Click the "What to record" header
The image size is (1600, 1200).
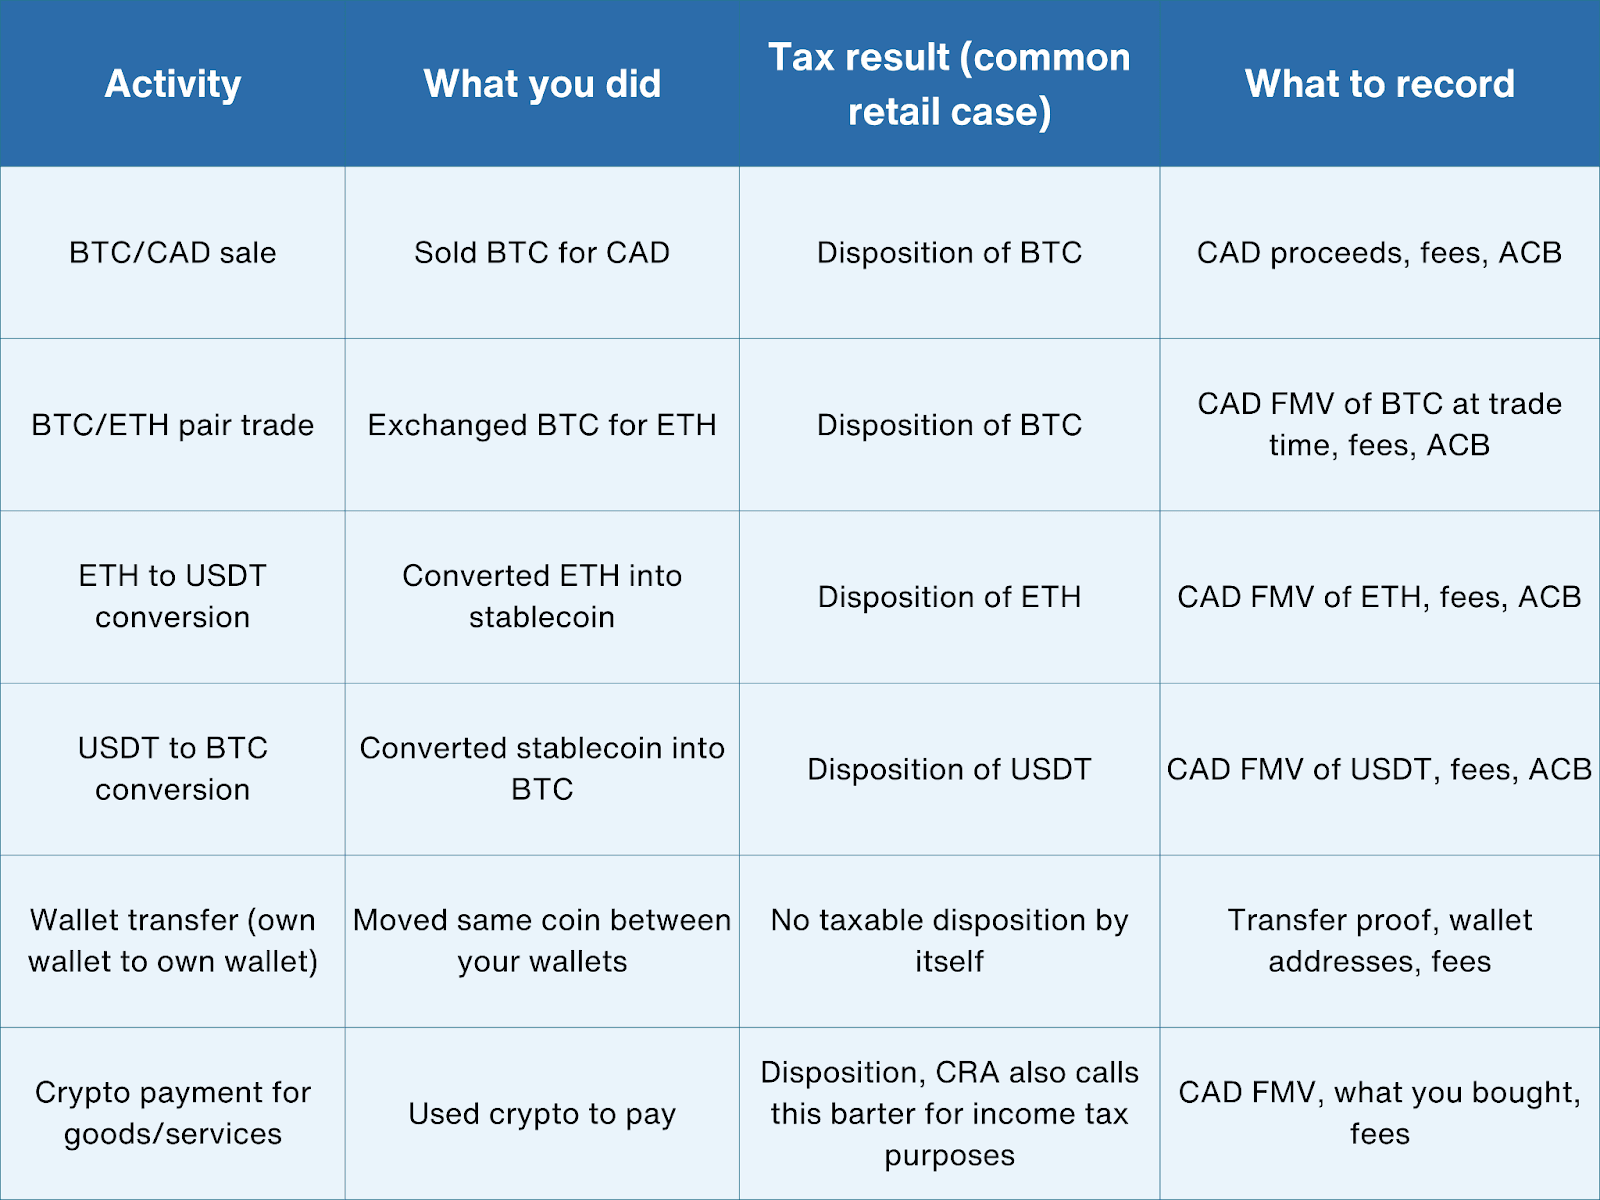(1379, 84)
